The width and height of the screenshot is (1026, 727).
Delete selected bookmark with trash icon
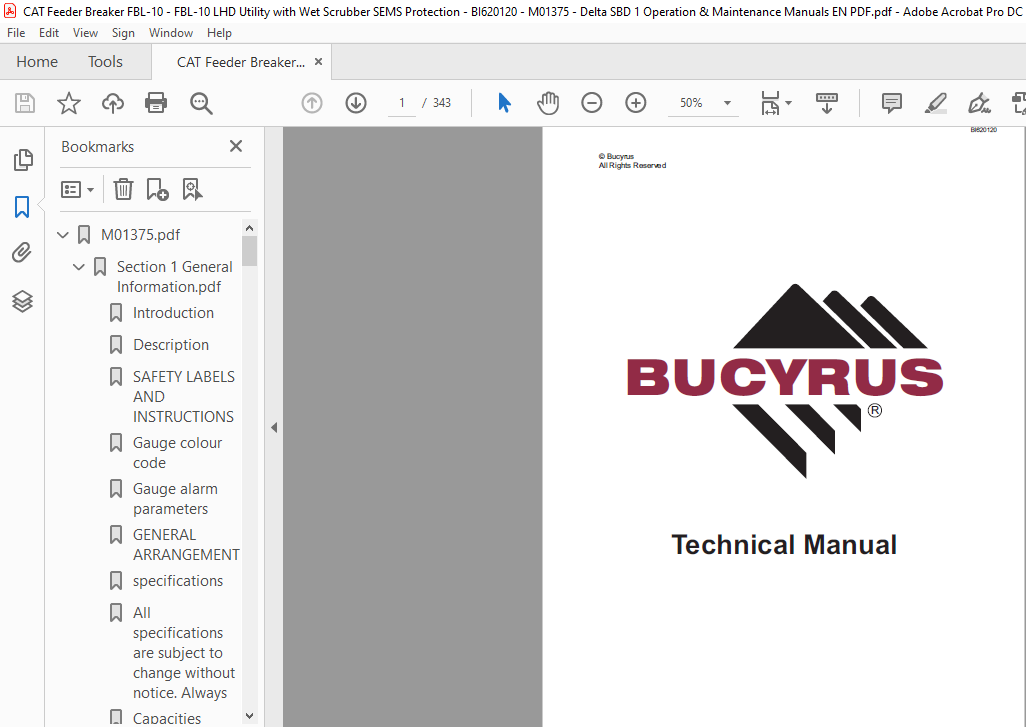click(123, 190)
